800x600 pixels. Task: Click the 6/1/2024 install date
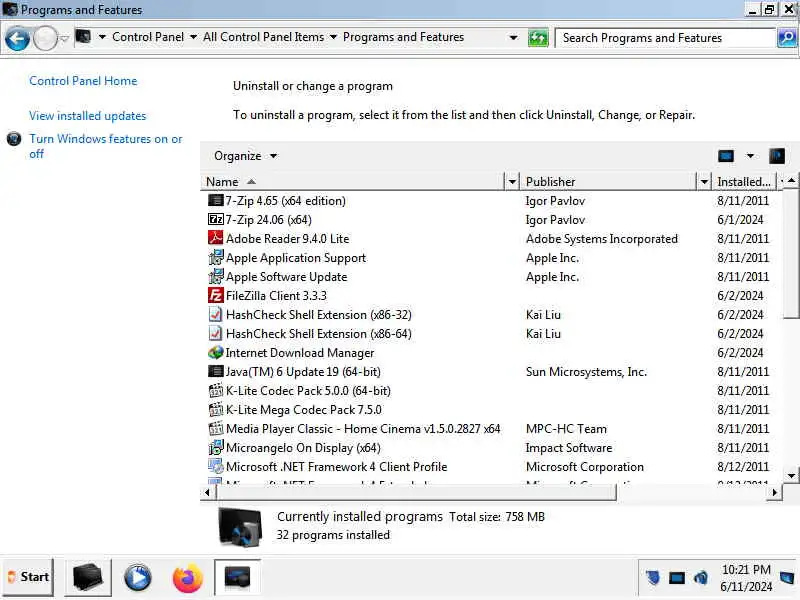[x=740, y=220]
